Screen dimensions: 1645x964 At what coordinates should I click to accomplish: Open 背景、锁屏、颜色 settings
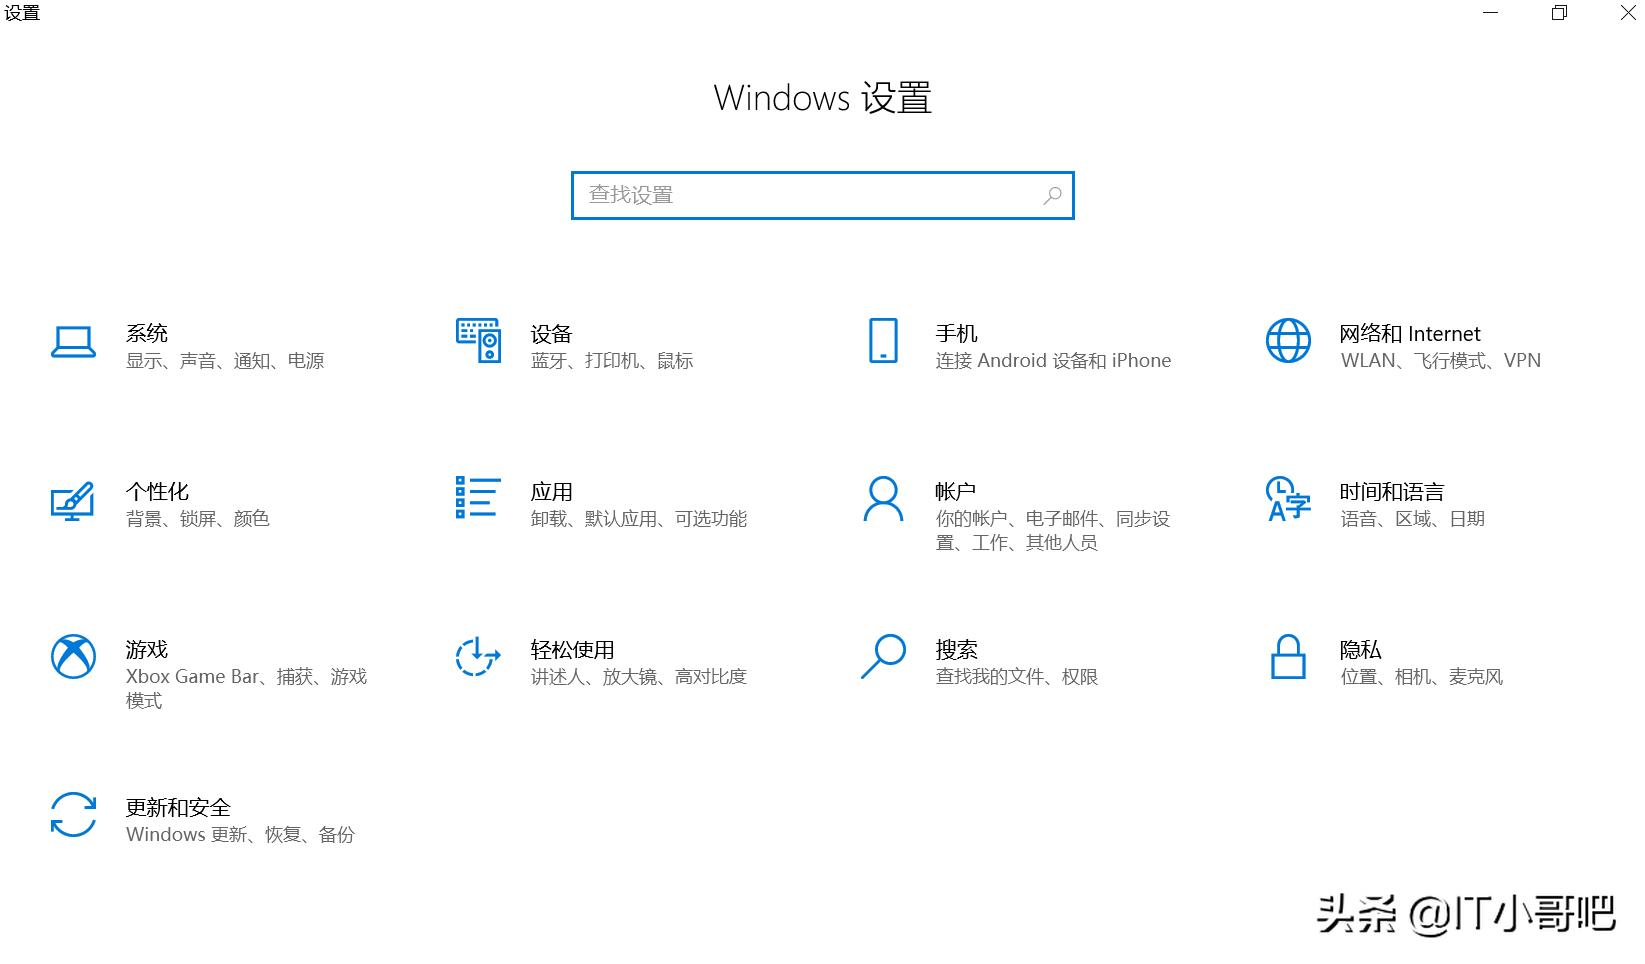[197, 518]
